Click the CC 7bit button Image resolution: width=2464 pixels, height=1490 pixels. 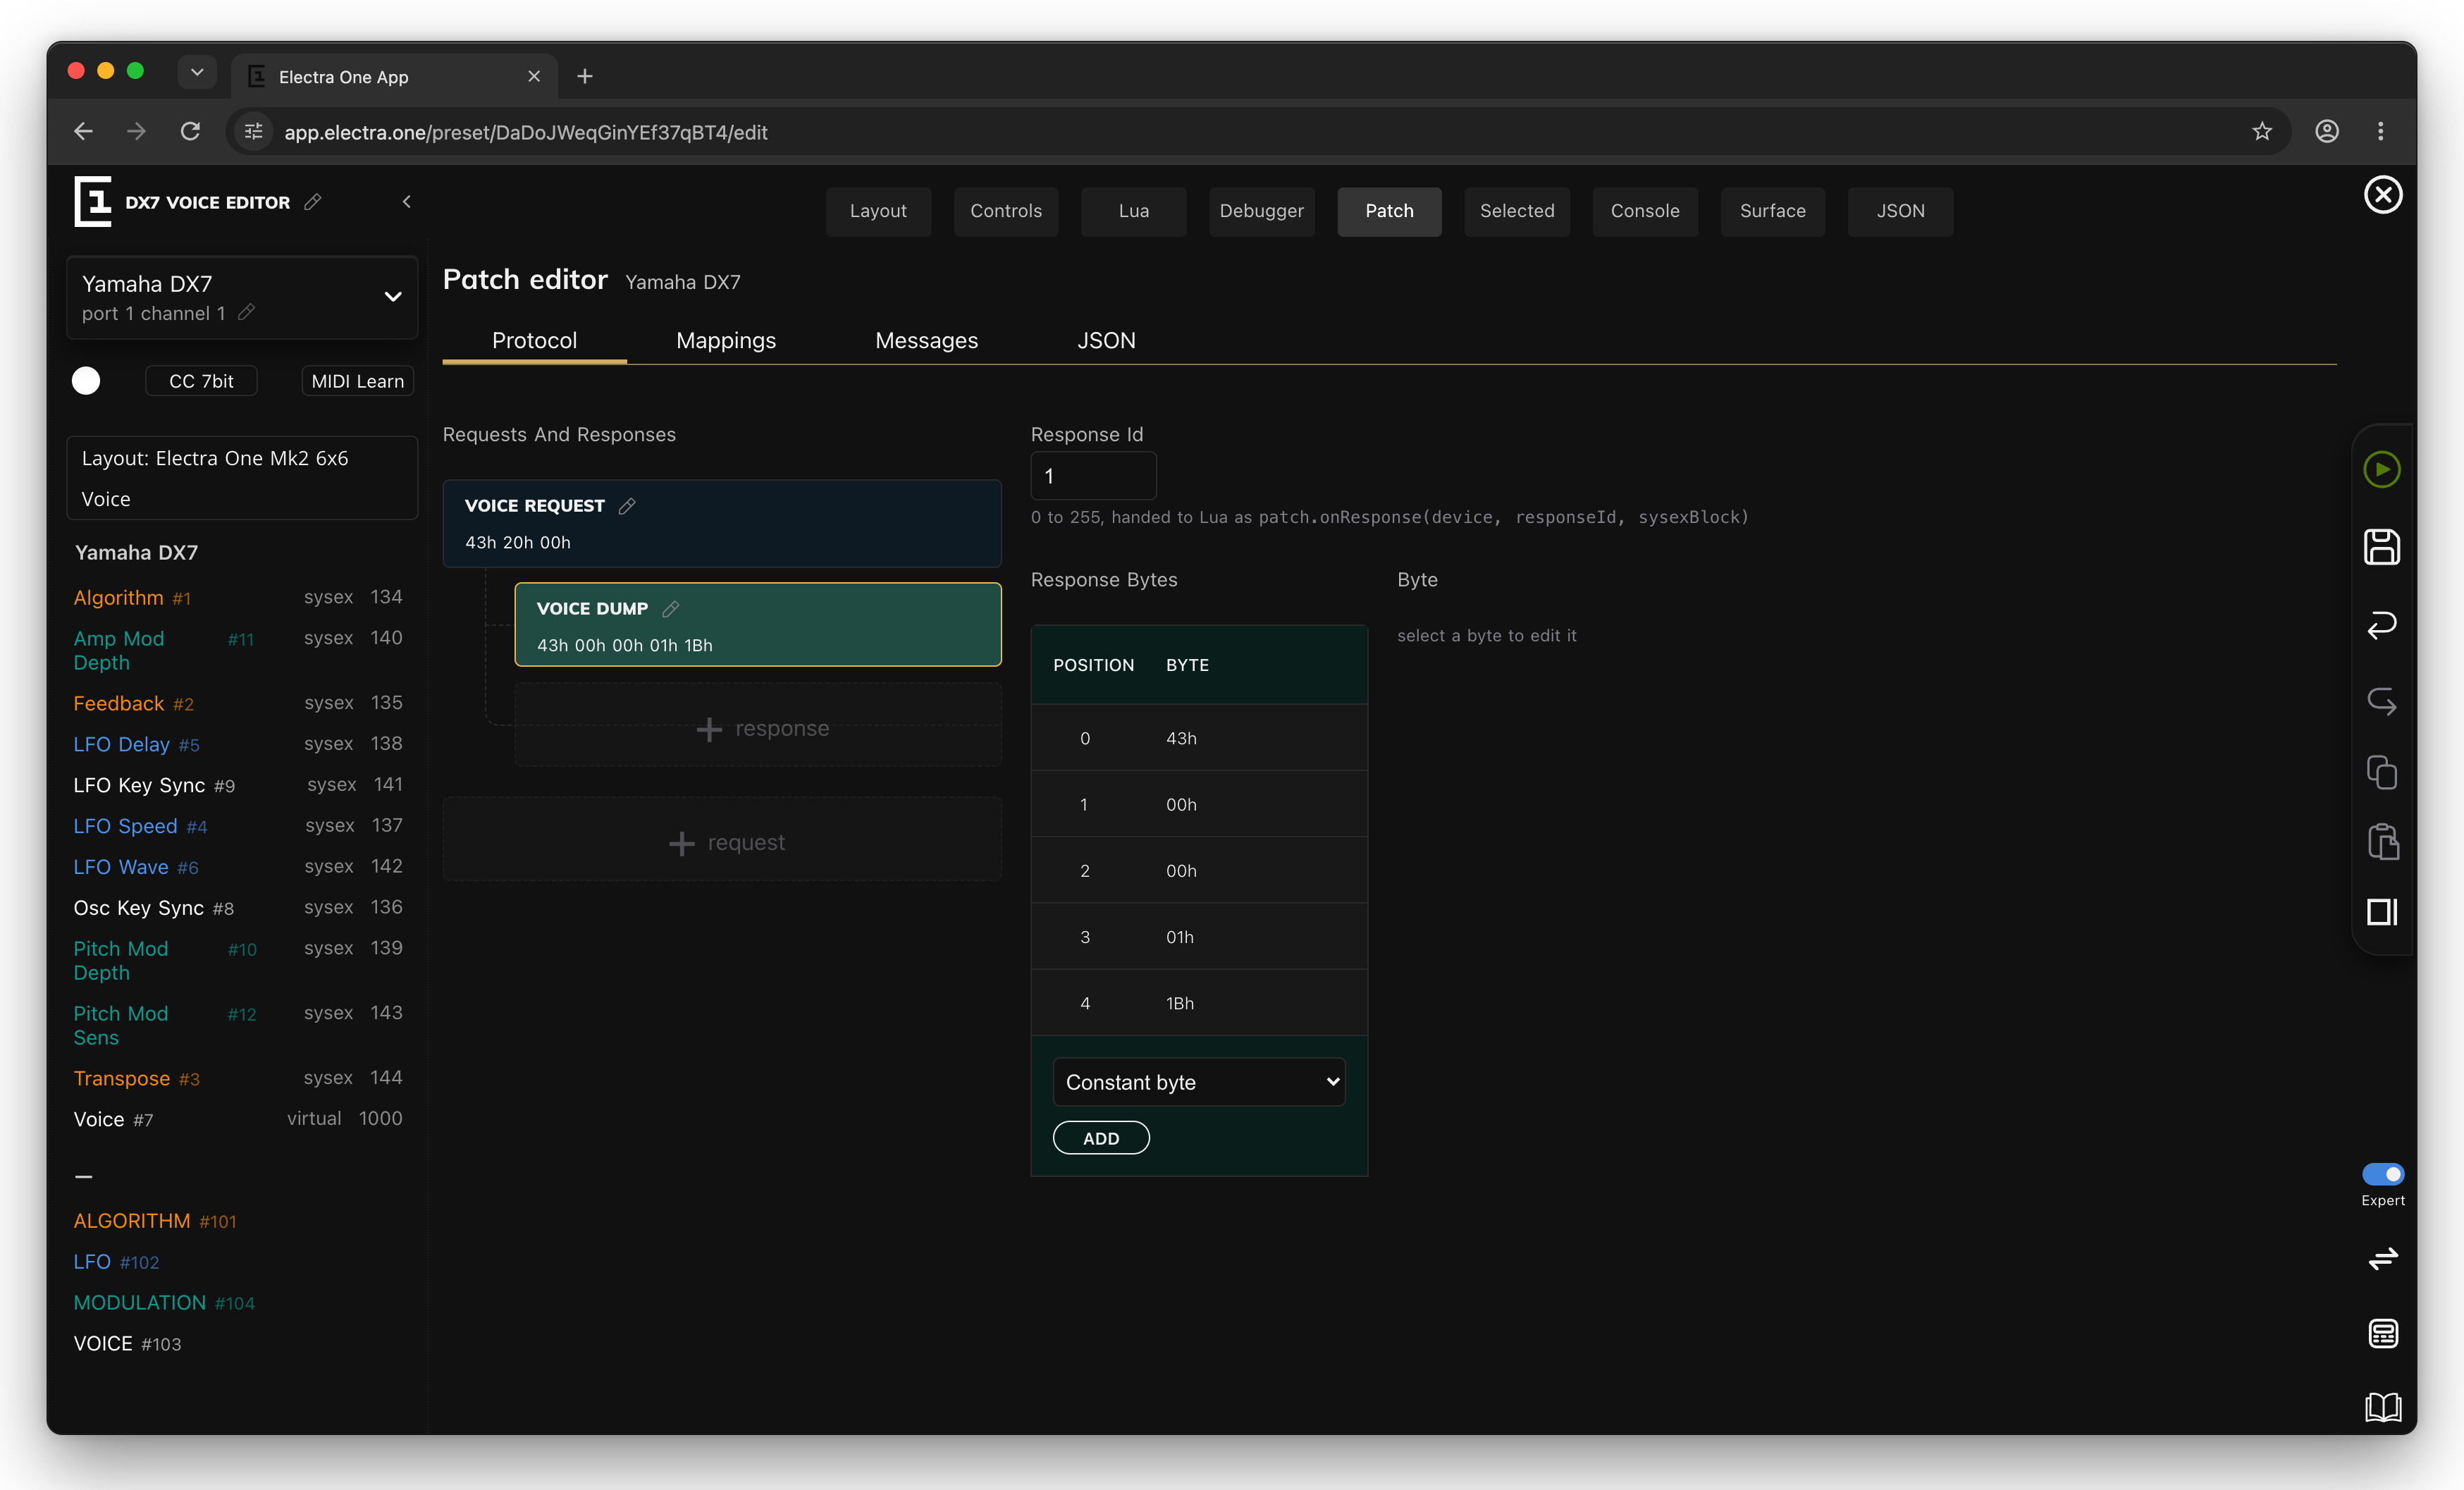pos(201,381)
